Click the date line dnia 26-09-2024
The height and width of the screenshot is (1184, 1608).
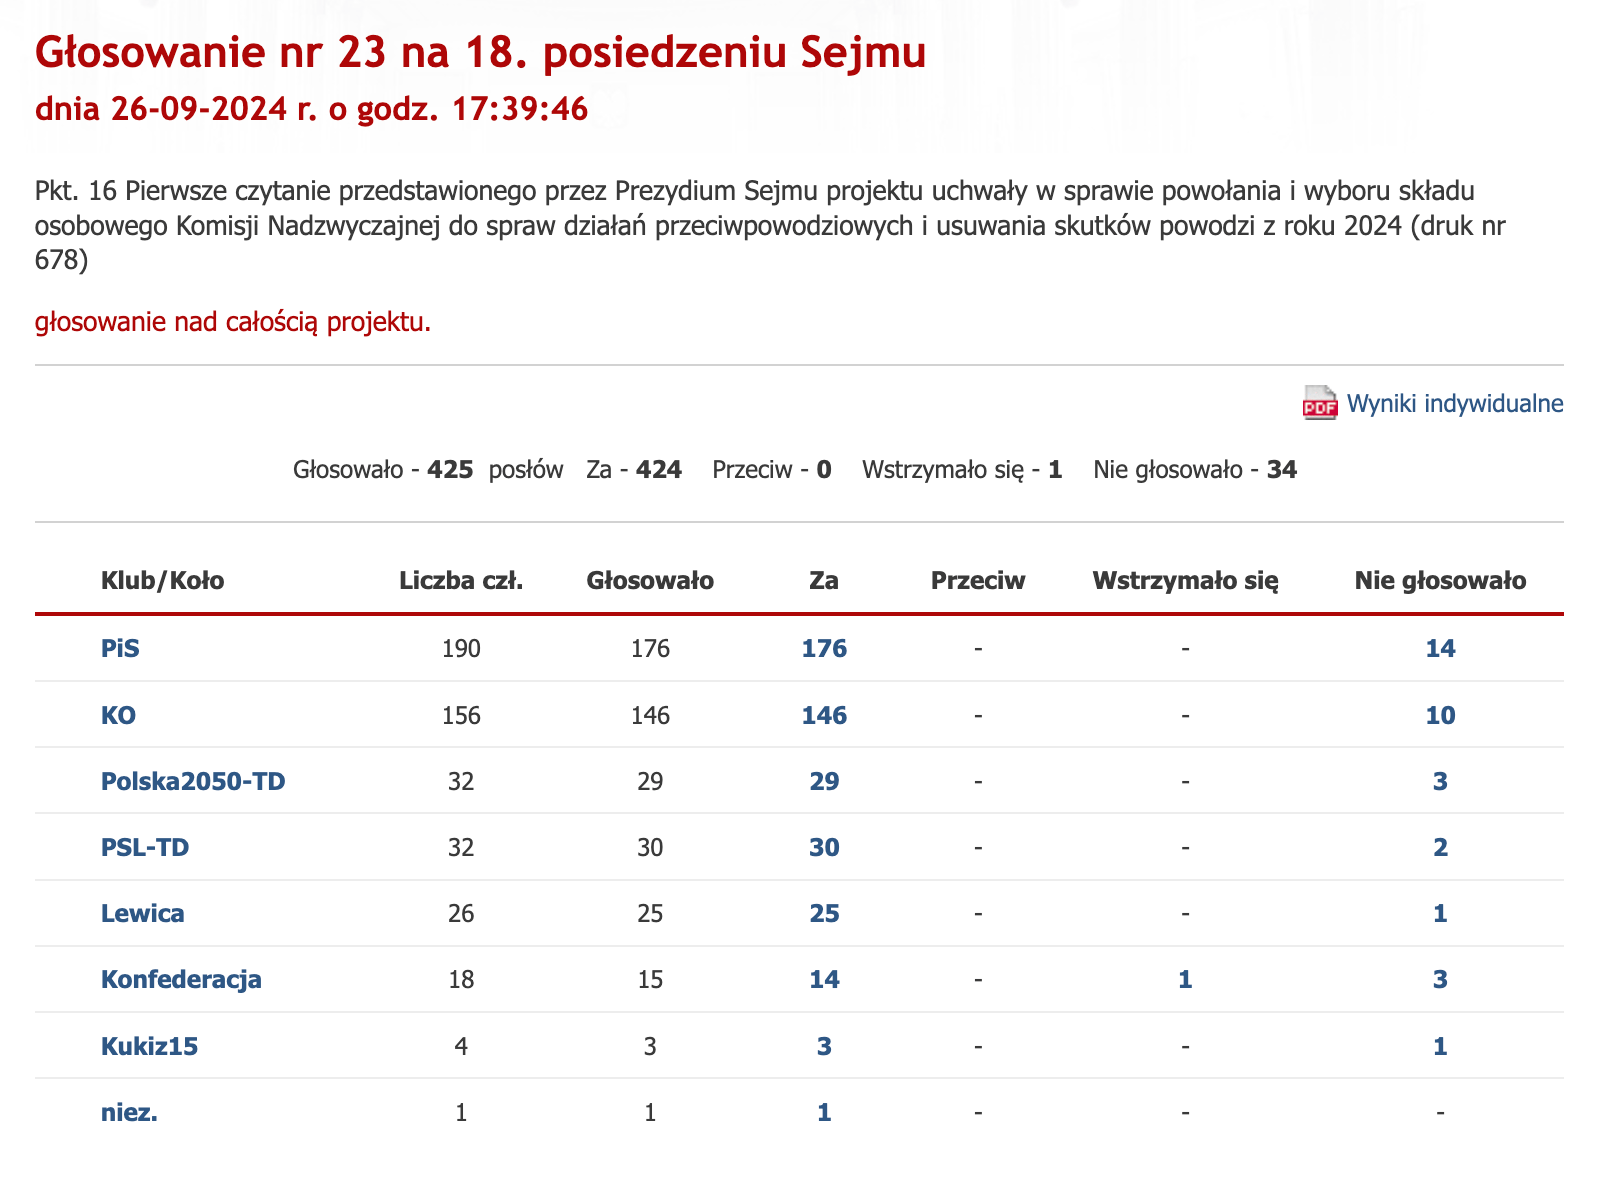[x=311, y=109]
